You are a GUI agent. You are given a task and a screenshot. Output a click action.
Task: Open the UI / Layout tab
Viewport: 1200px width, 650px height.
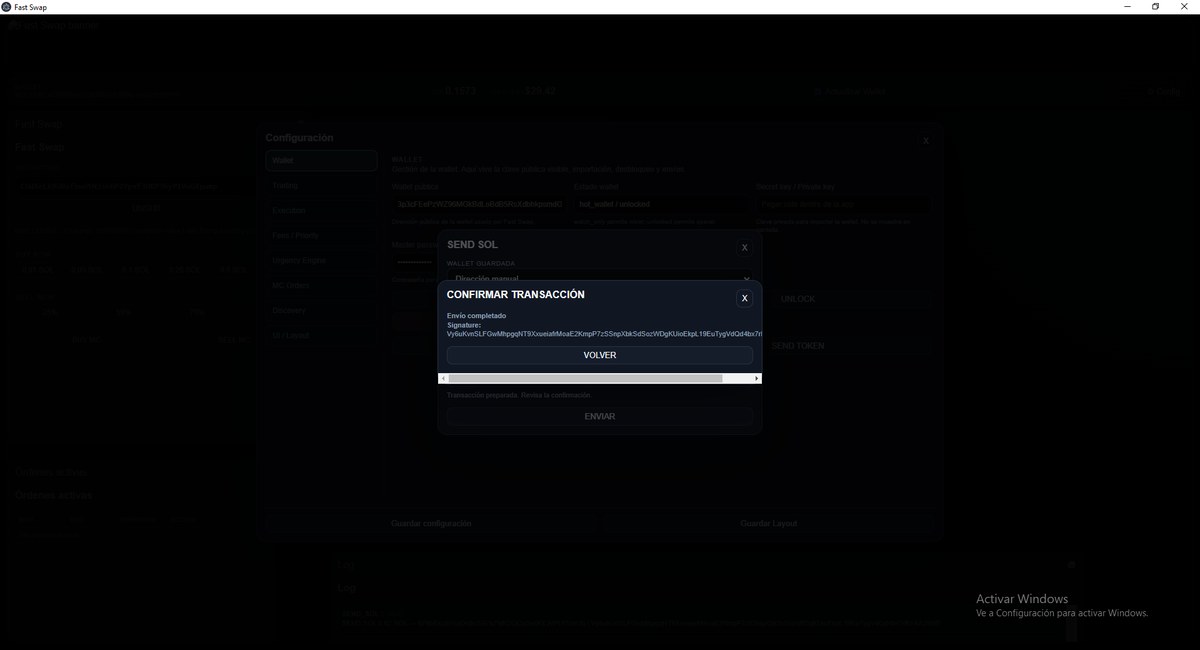click(x=321, y=335)
